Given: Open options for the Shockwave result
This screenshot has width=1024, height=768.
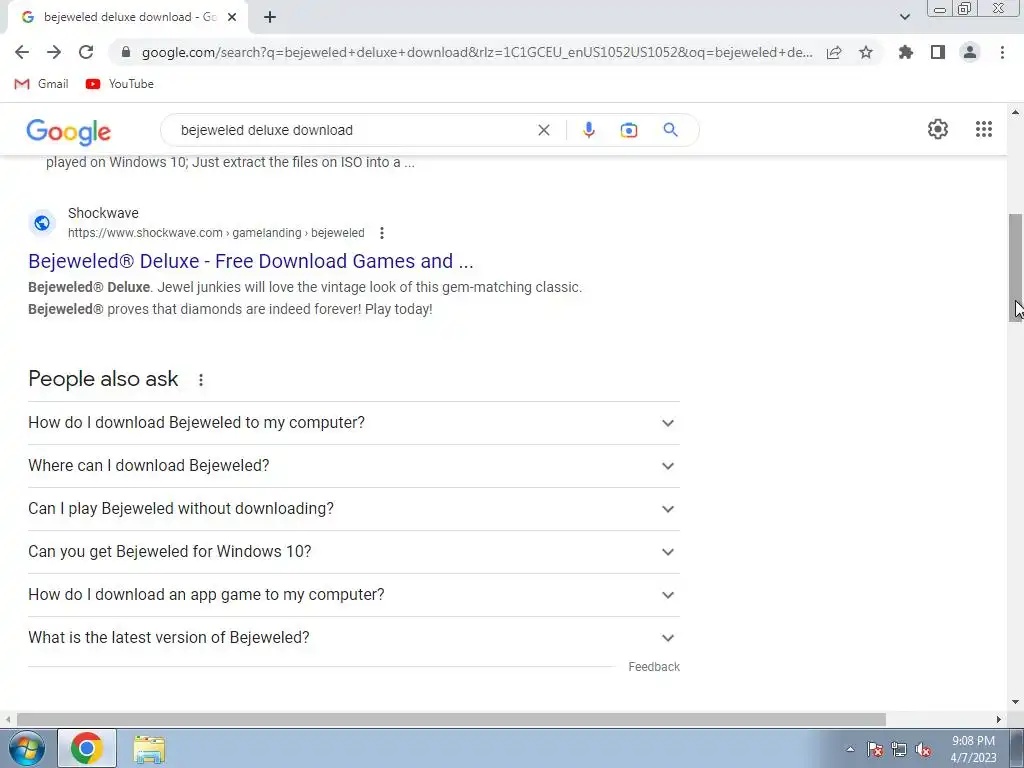Looking at the screenshot, I should (x=381, y=233).
